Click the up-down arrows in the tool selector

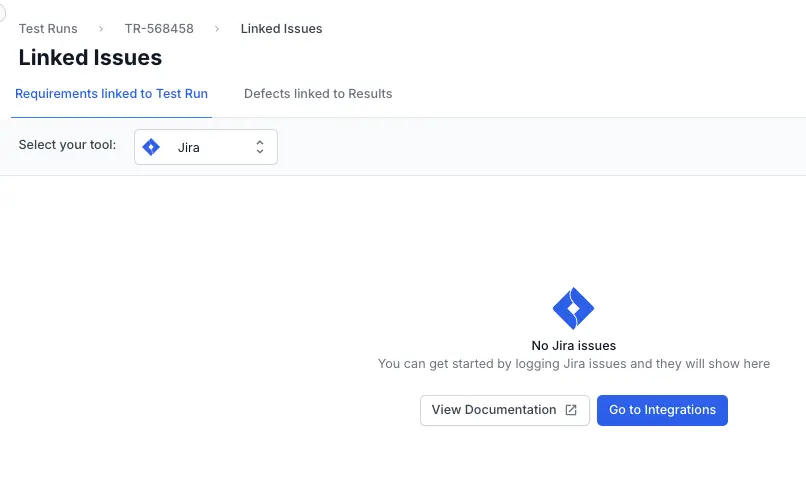[x=260, y=147]
